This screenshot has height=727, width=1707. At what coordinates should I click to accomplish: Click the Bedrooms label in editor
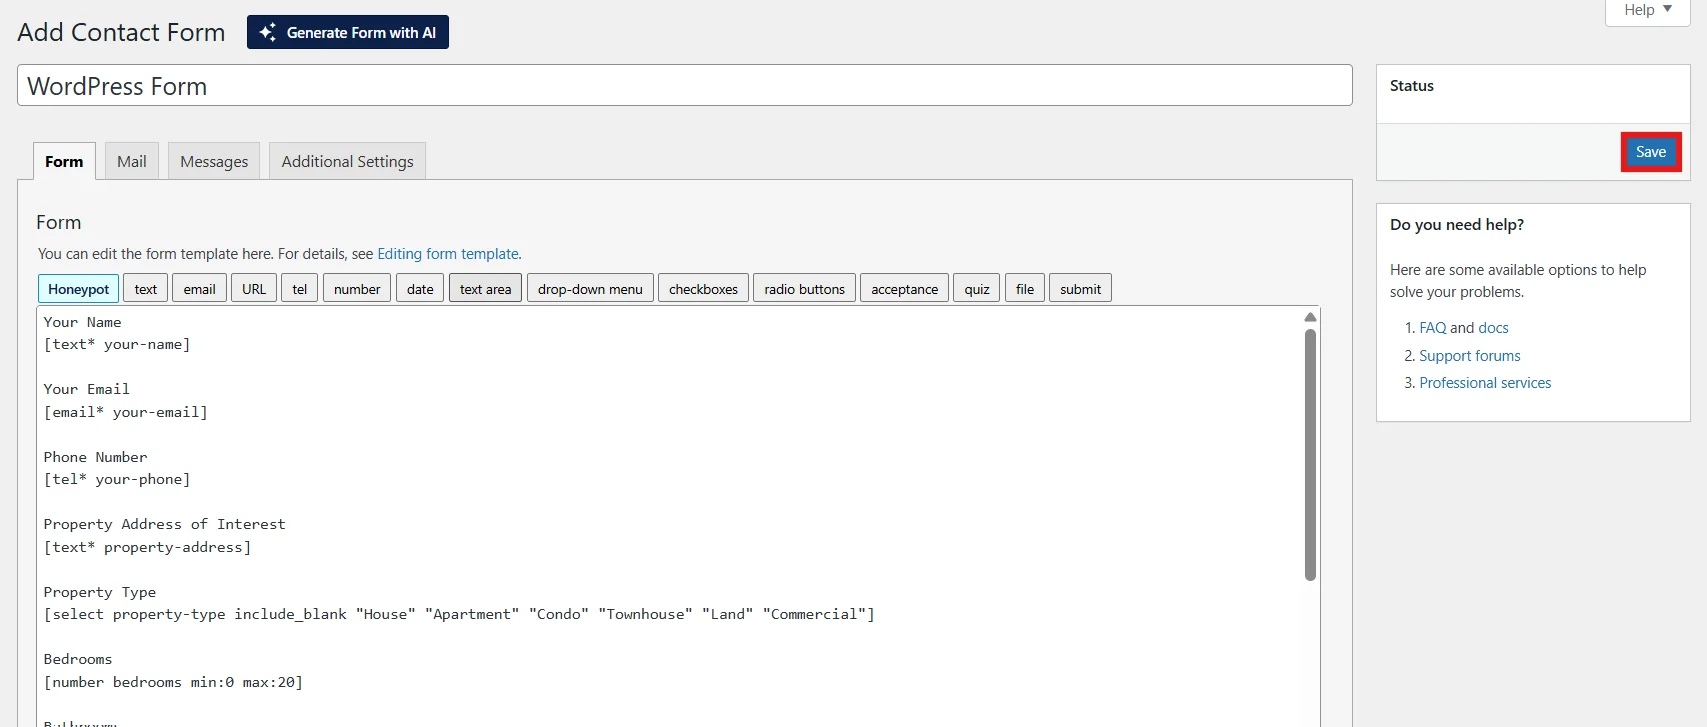coord(78,659)
